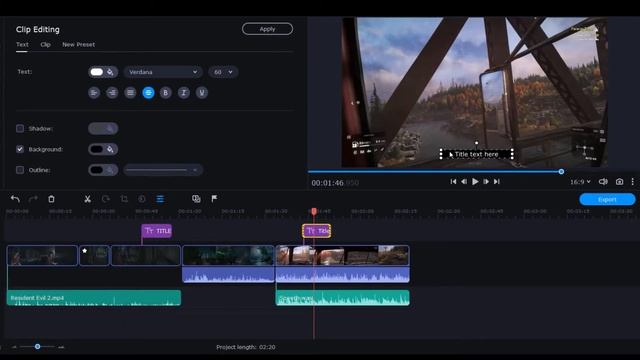Open the outline thickness dropdown
Viewport: 640px width, 360px height.
[x=163, y=170]
